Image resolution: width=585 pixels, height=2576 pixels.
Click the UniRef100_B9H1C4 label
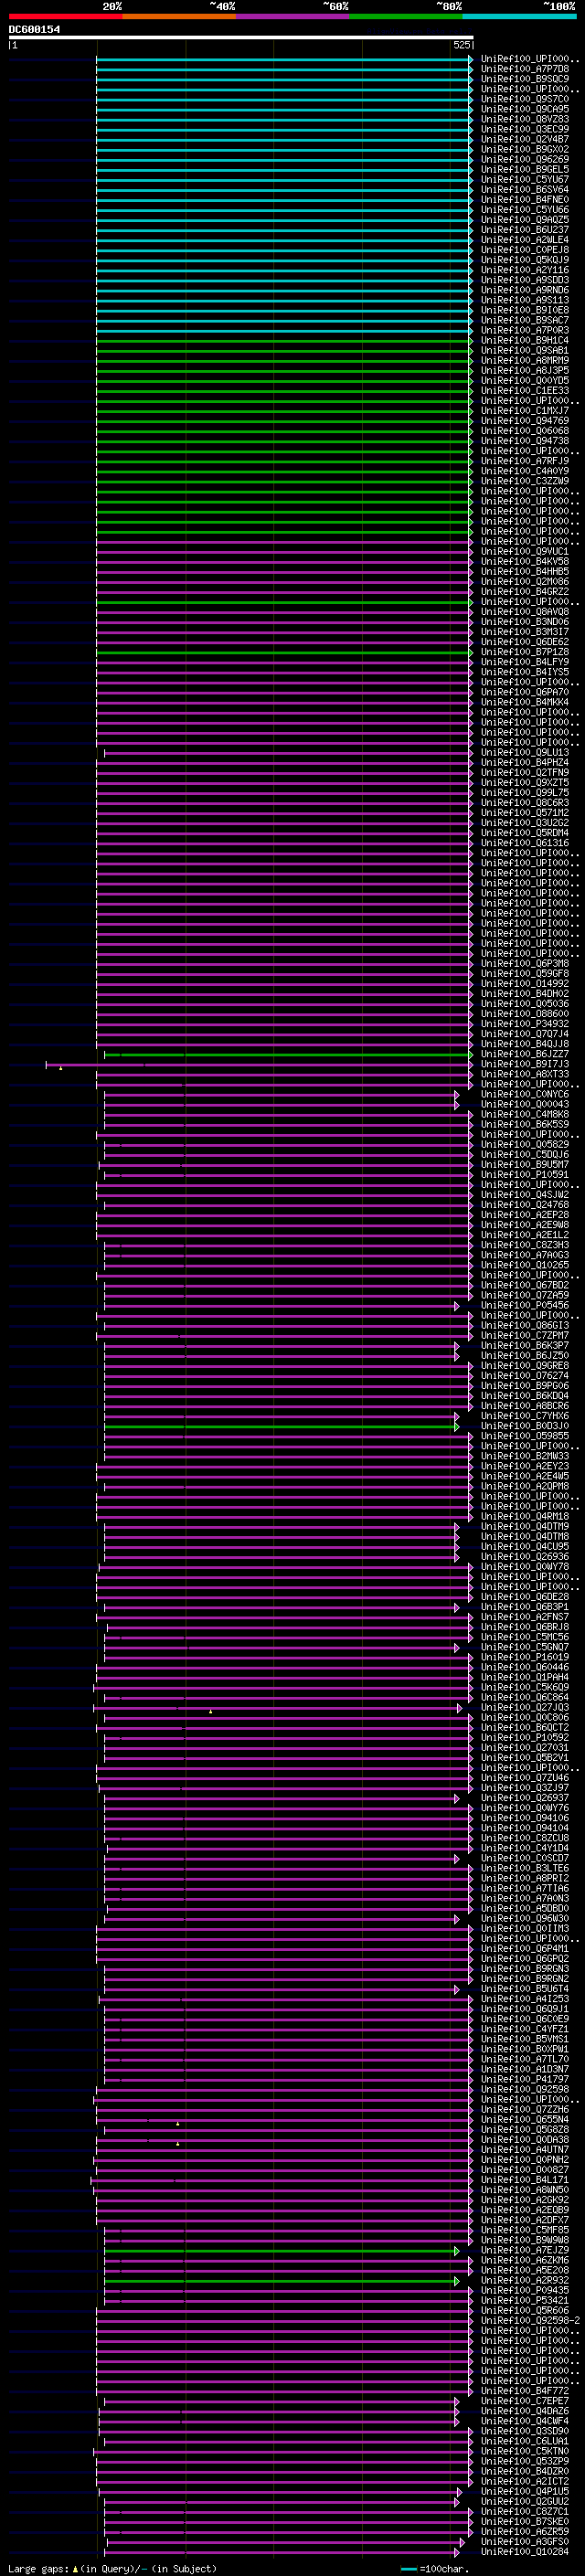pos(525,341)
